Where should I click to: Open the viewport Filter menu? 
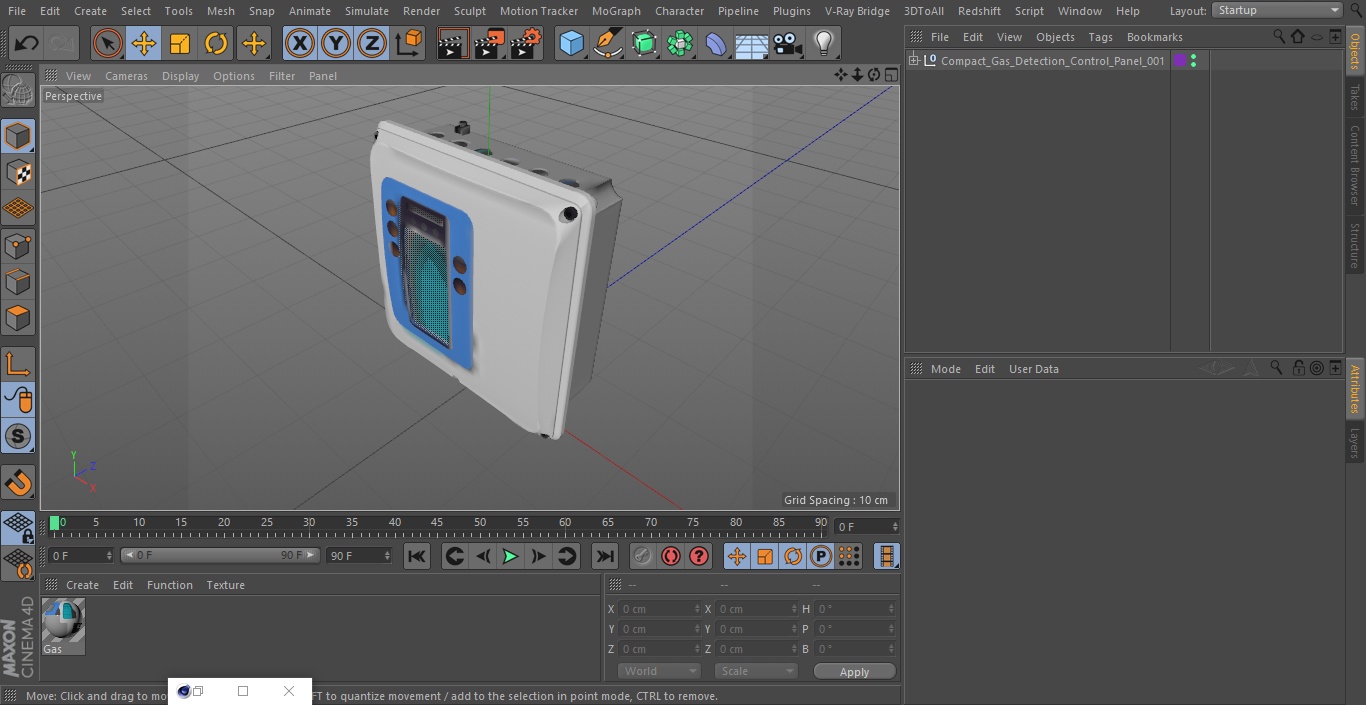tap(282, 76)
